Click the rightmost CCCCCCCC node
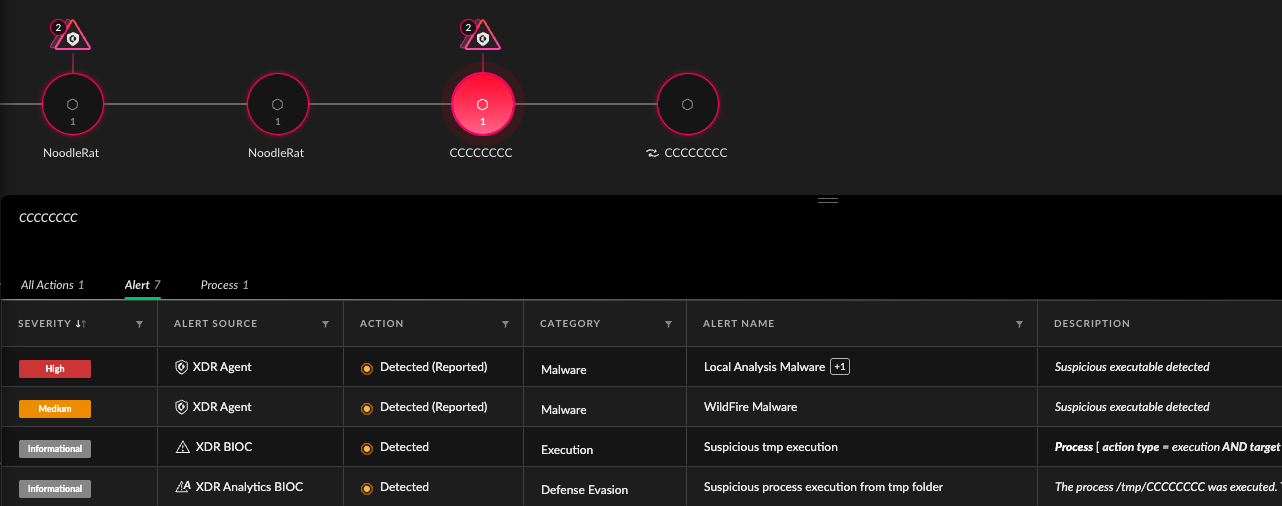The width and height of the screenshot is (1282, 506). [687, 105]
